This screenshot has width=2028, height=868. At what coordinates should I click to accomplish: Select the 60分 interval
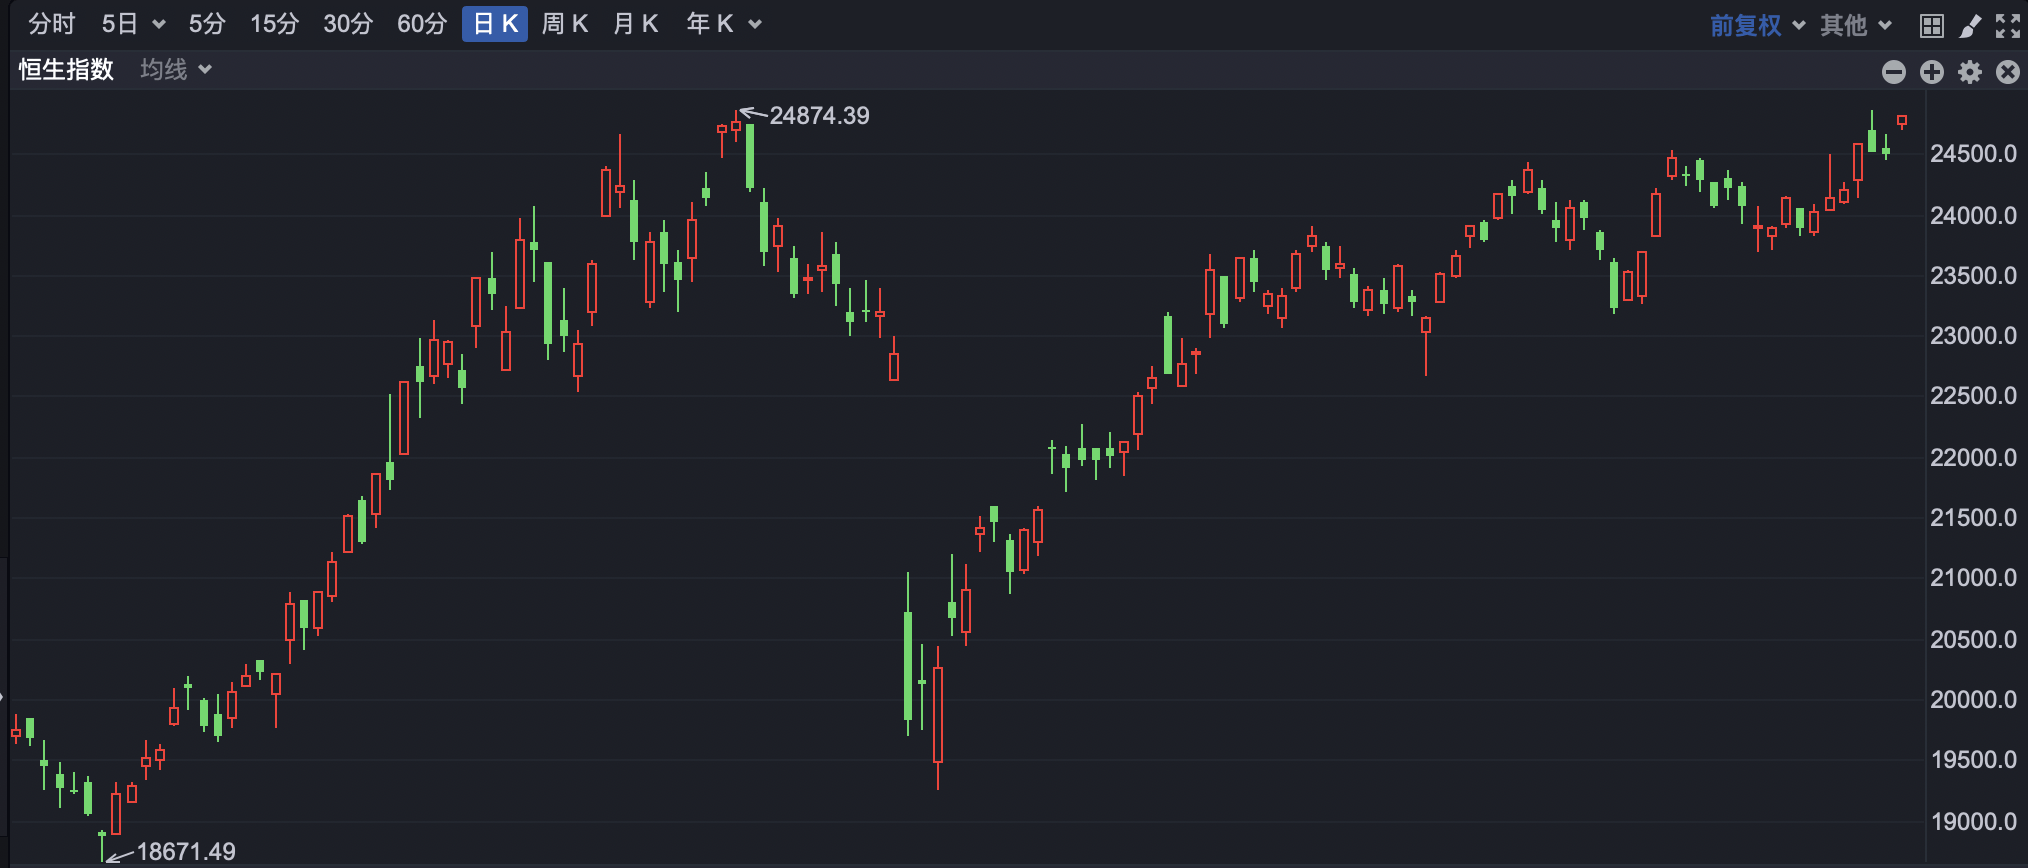point(422,24)
